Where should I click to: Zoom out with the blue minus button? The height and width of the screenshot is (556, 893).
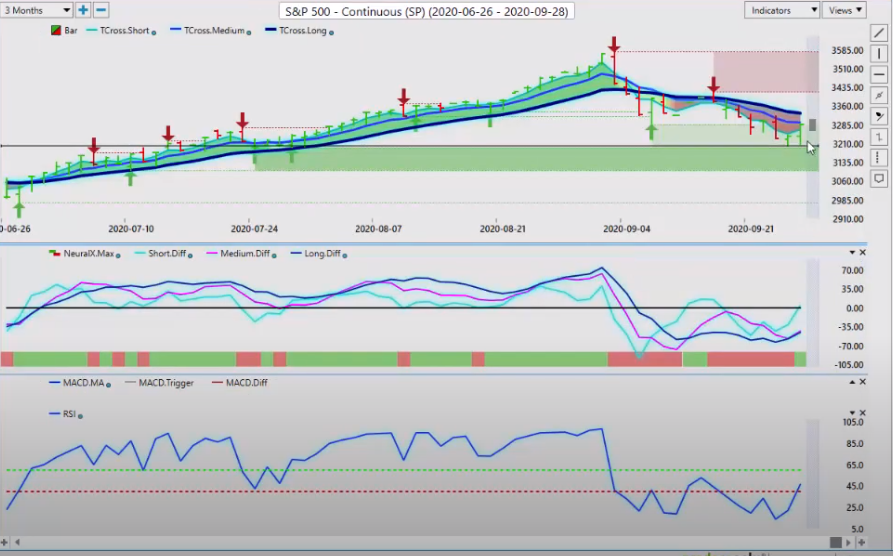click(x=101, y=10)
